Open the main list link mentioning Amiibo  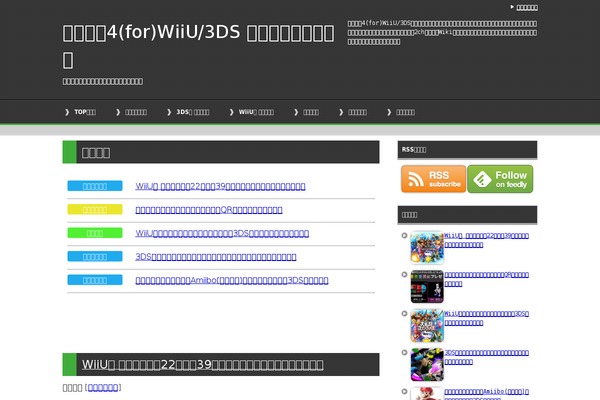coord(232,281)
